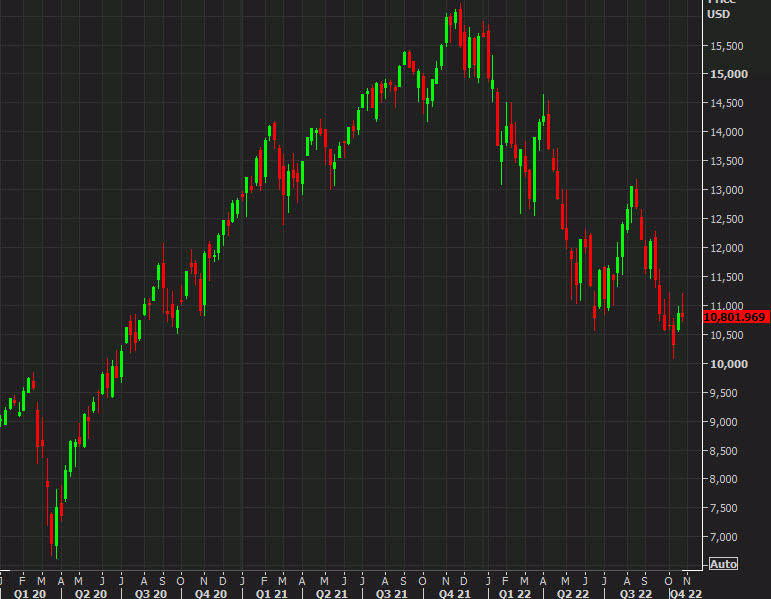Viewport: 771px width, 599px height.
Task: Click the 14,500 price axis label
Action: (726, 103)
